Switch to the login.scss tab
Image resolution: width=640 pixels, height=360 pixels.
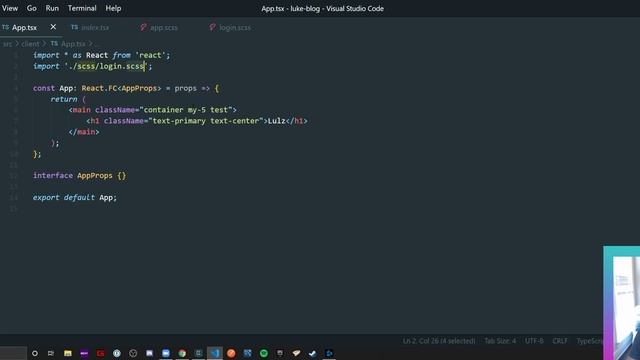coord(235,28)
